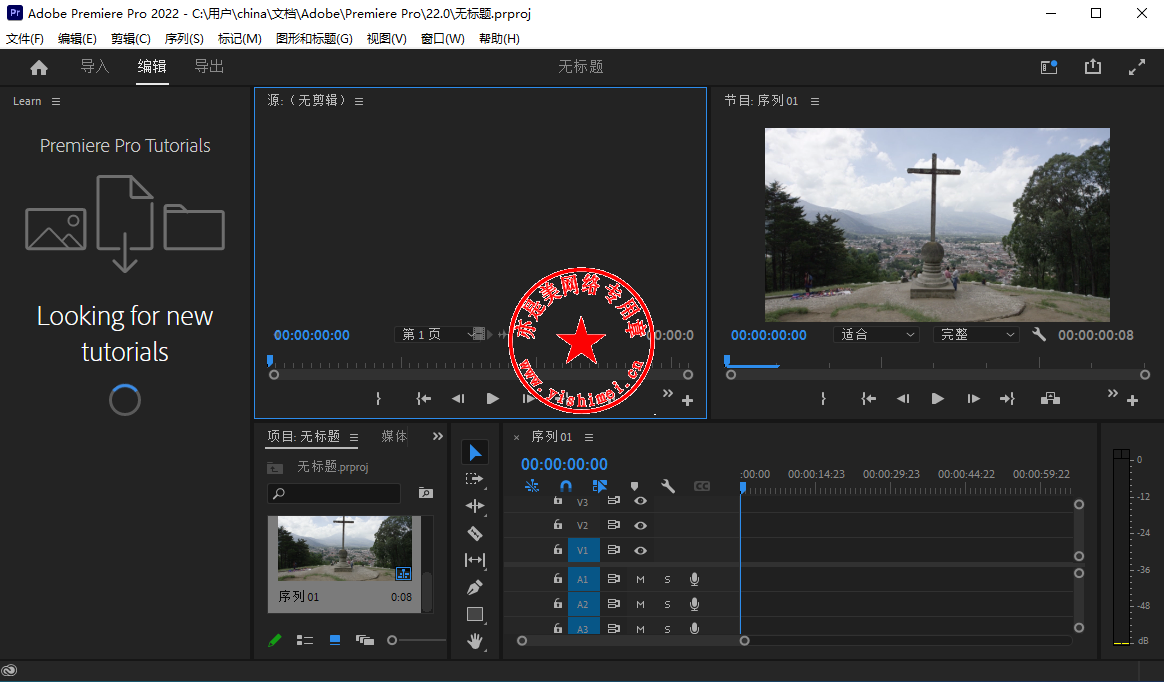Open the Quick Export share icon
Image resolution: width=1164 pixels, height=682 pixels.
[x=1093, y=67]
